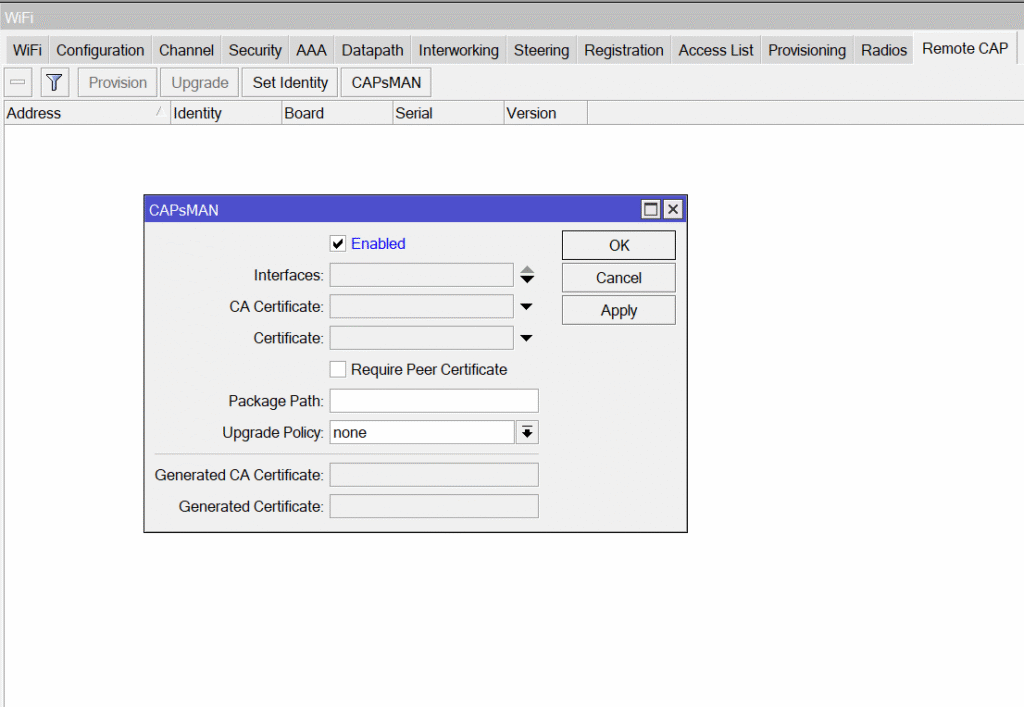Open the Interworking tab
The height and width of the screenshot is (707, 1024).
coord(458,50)
